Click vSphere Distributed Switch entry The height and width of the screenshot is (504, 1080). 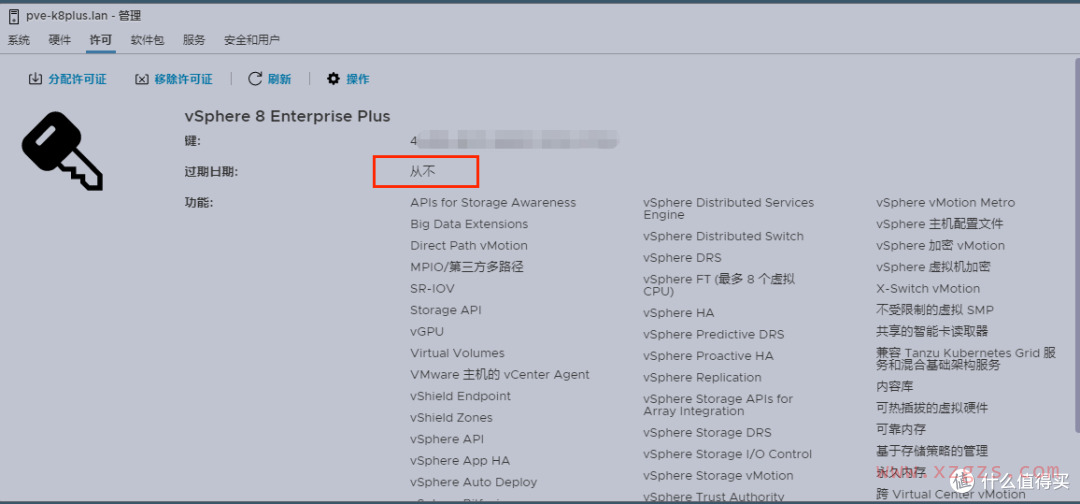click(x=723, y=236)
